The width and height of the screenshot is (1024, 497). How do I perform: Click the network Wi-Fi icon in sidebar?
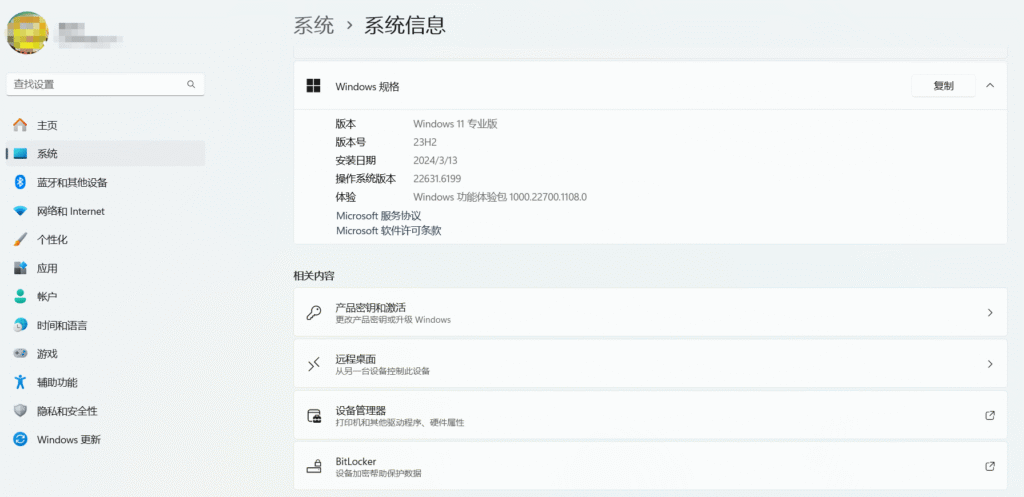(20, 211)
